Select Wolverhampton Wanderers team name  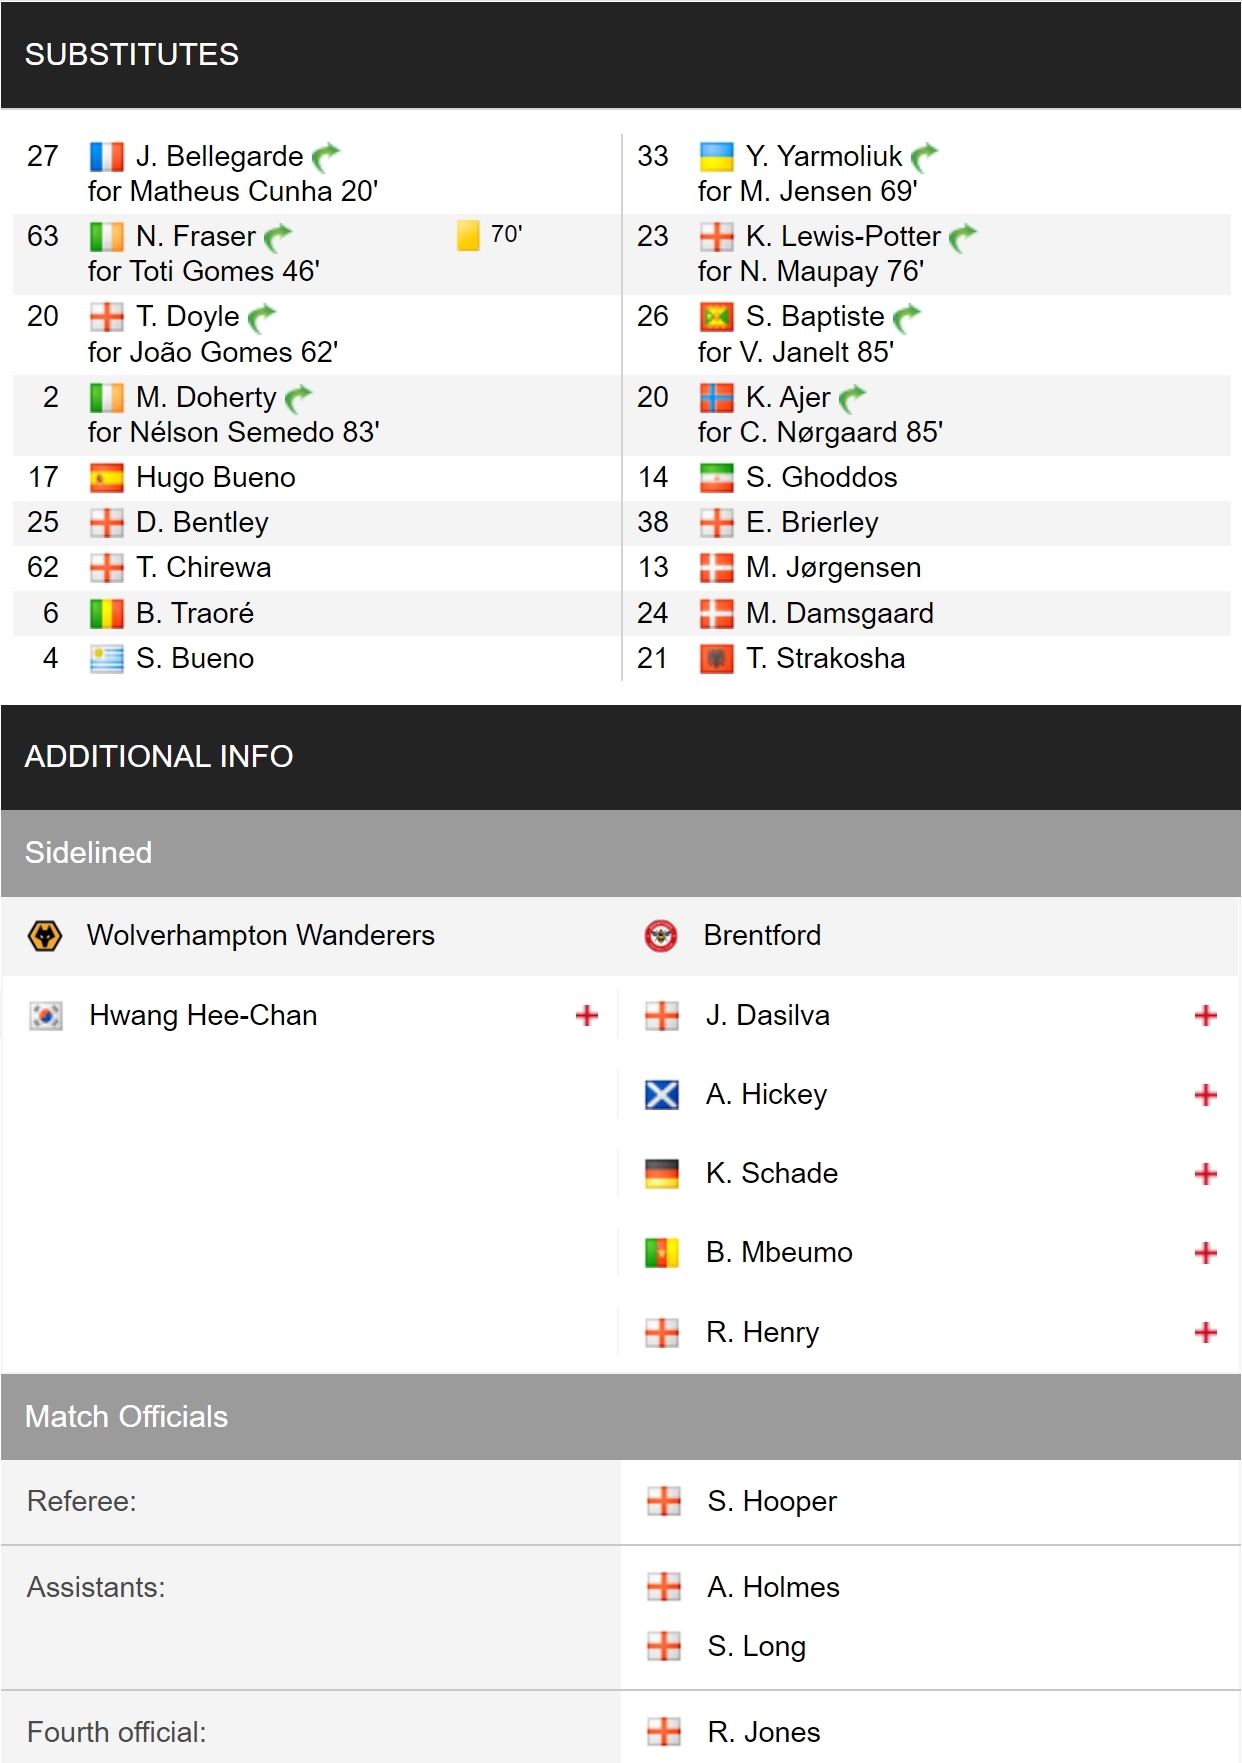pos(261,935)
